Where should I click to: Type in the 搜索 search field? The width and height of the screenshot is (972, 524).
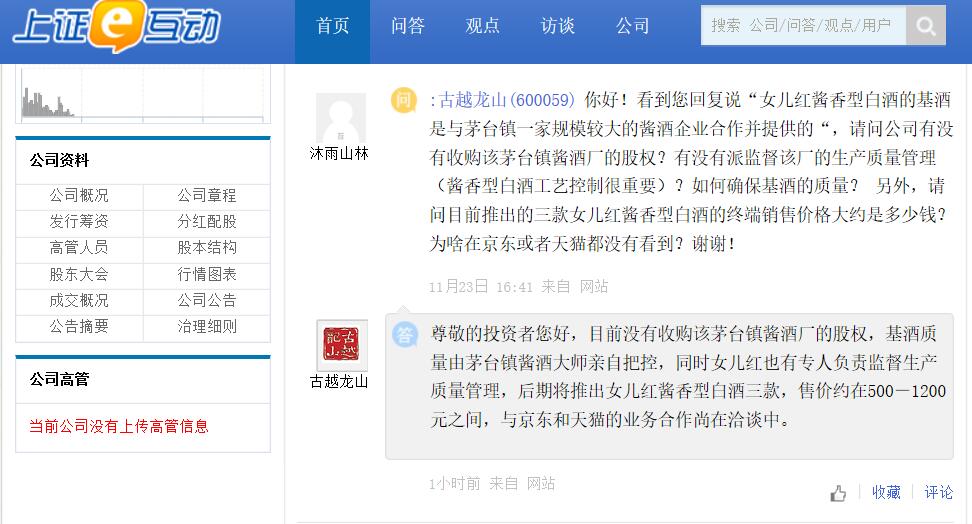point(803,26)
